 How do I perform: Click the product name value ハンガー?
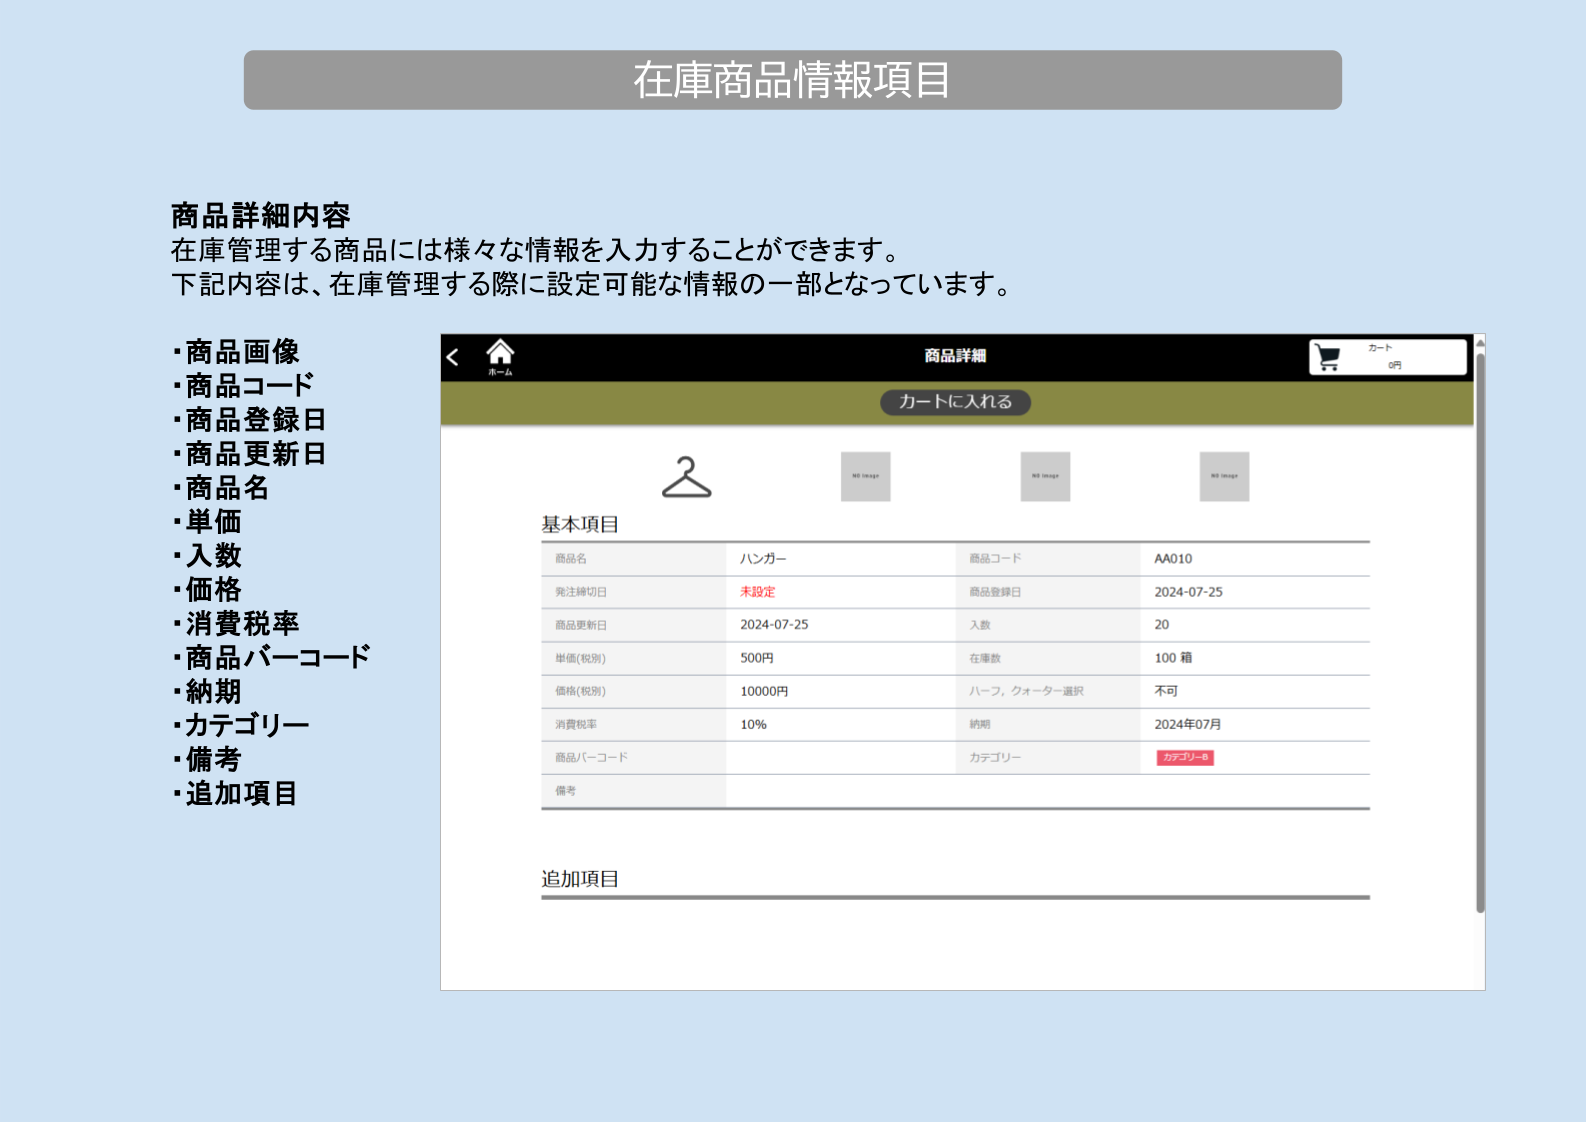coord(763,559)
